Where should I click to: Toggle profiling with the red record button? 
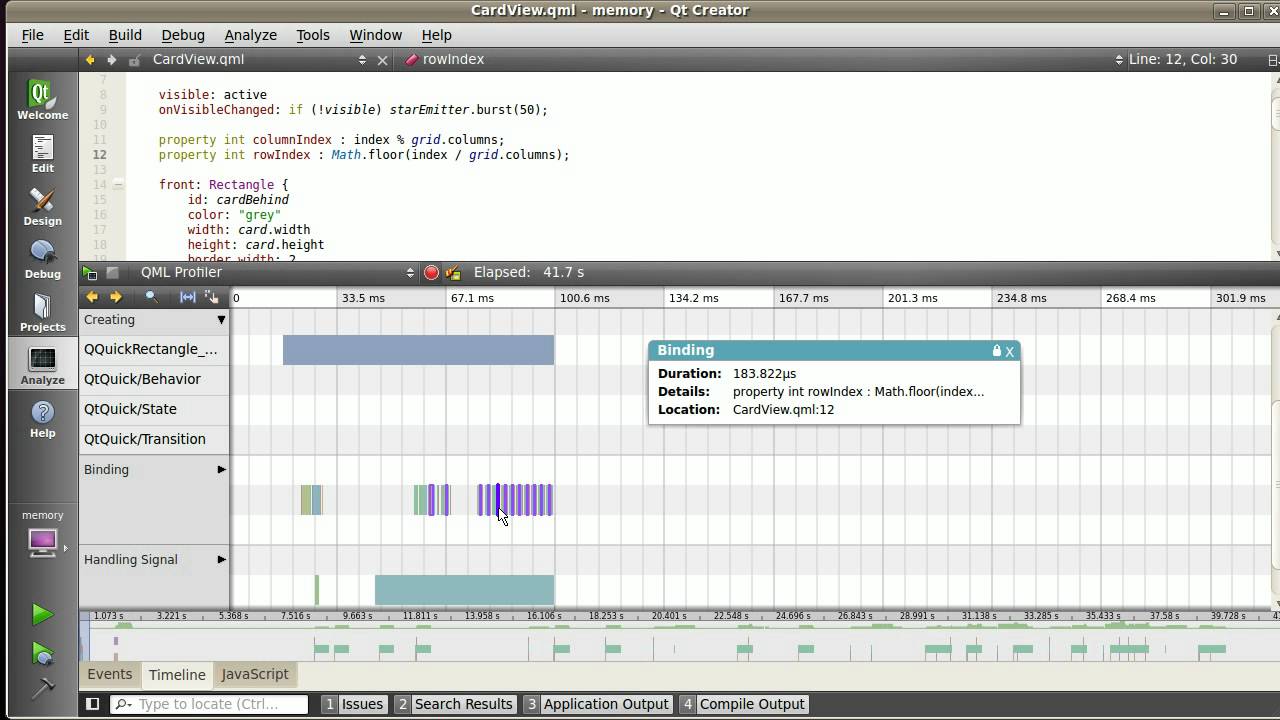(431, 272)
